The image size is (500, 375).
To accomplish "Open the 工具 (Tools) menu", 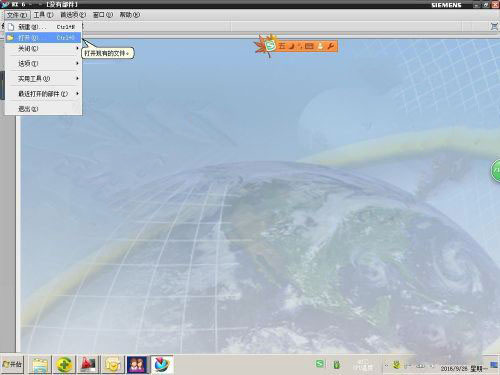I will coord(43,15).
